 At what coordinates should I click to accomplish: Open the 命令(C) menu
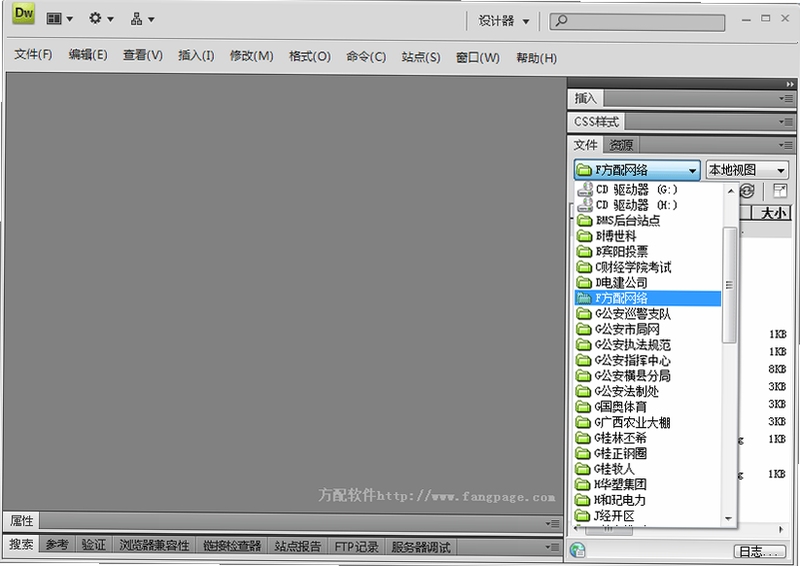pos(366,57)
